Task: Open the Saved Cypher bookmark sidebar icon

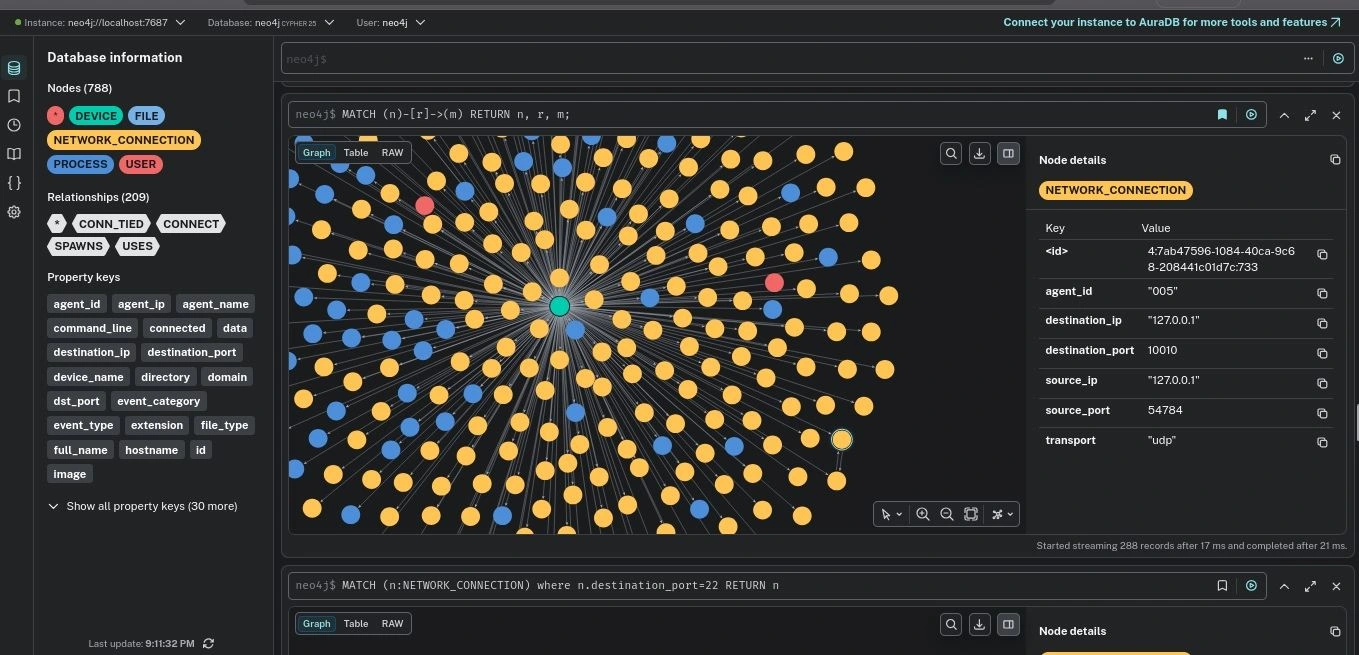Action: point(14,96)
